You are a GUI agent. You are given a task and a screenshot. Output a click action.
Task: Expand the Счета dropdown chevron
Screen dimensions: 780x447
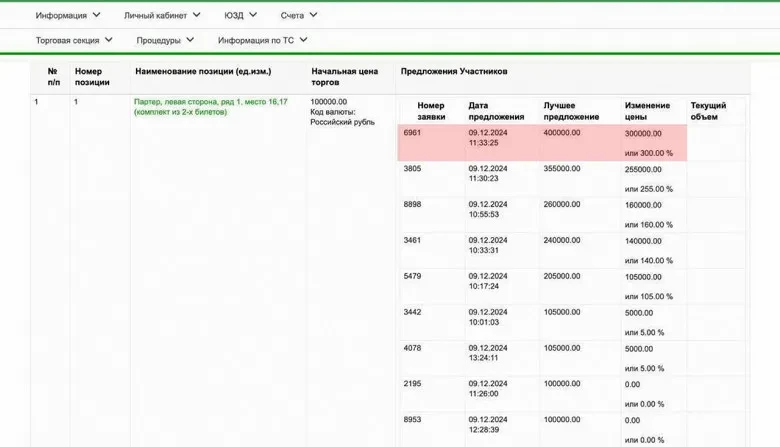click(313, 15)
